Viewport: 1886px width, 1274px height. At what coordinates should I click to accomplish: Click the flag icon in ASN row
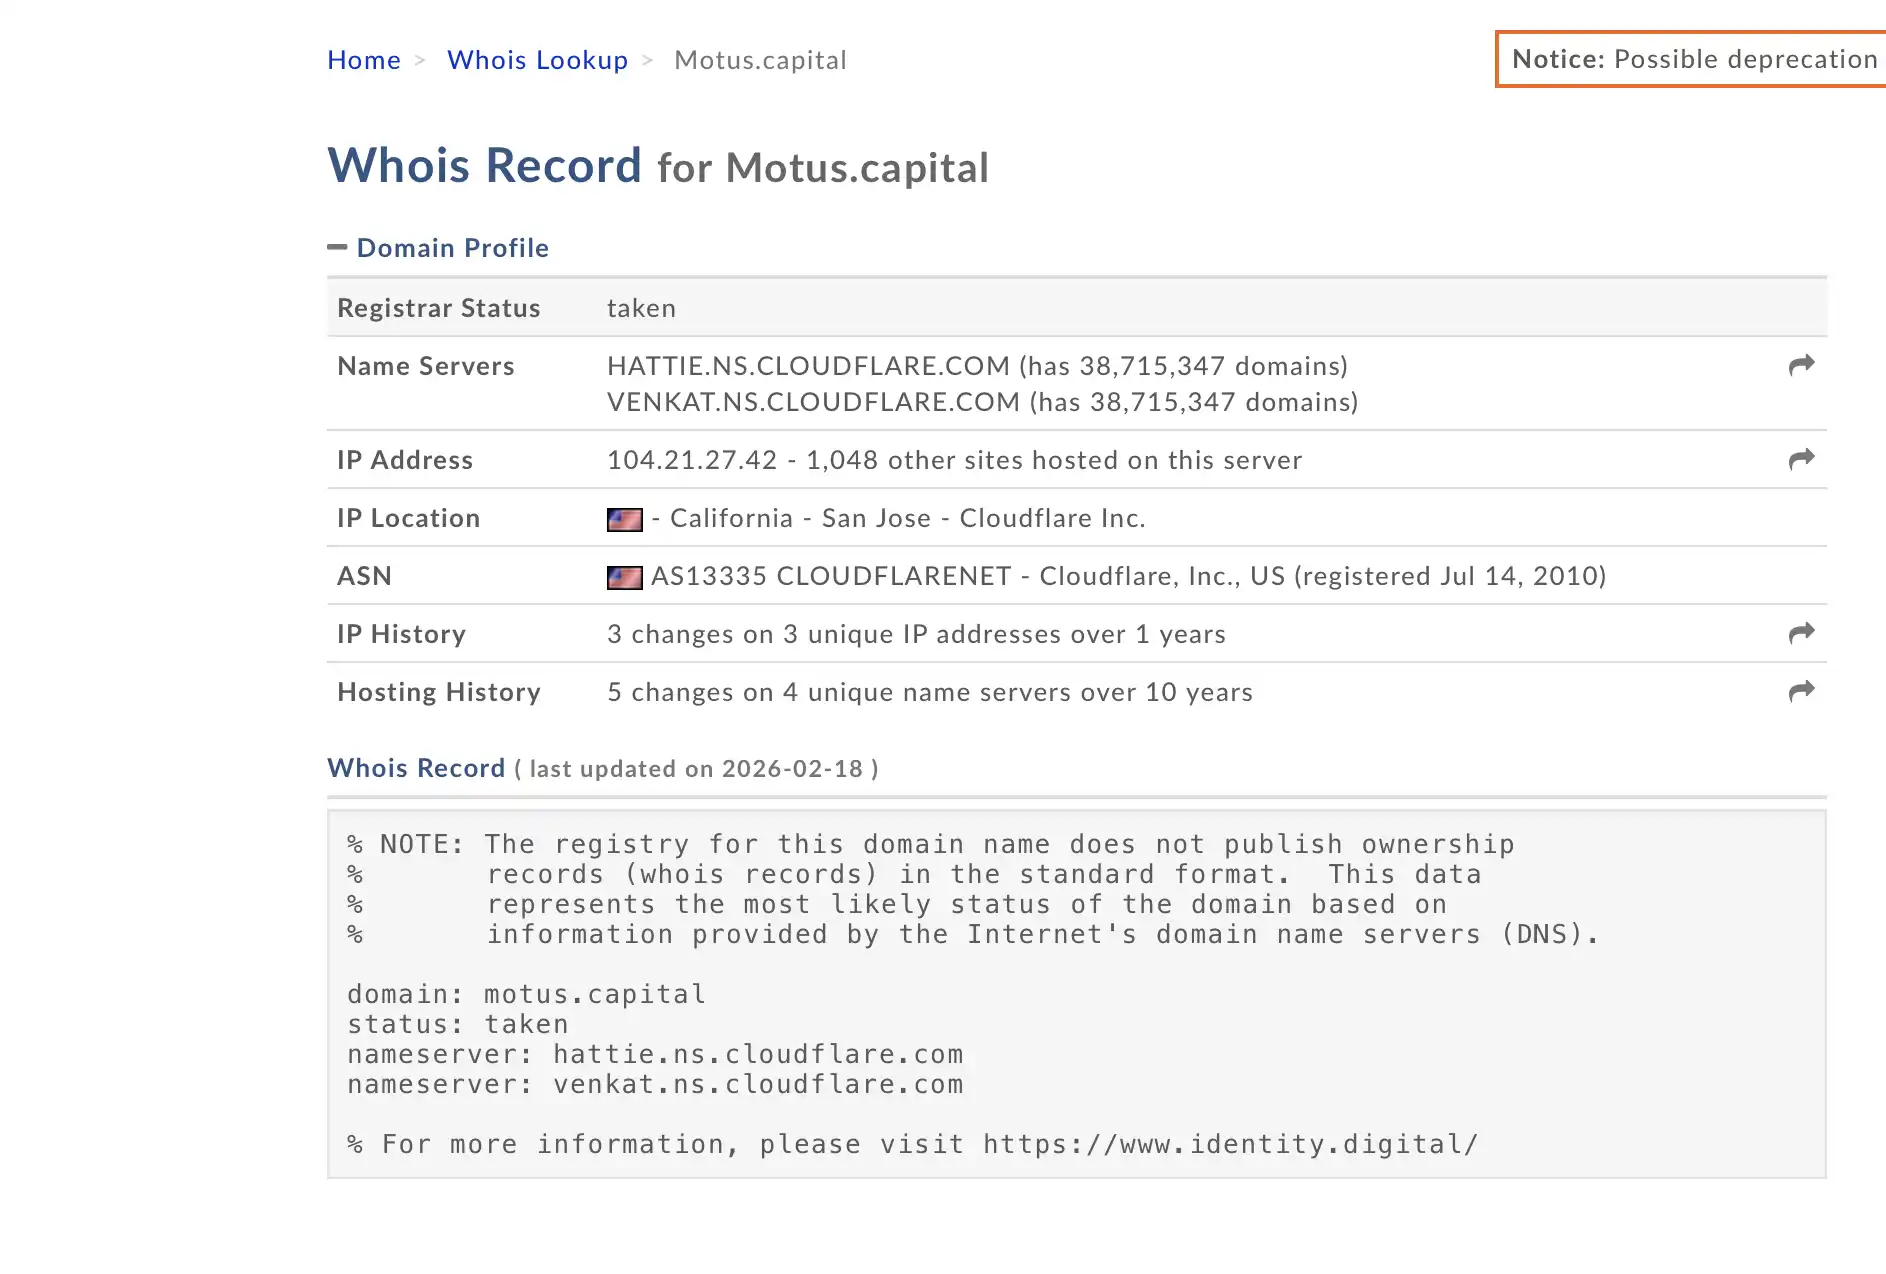point(624,577)
